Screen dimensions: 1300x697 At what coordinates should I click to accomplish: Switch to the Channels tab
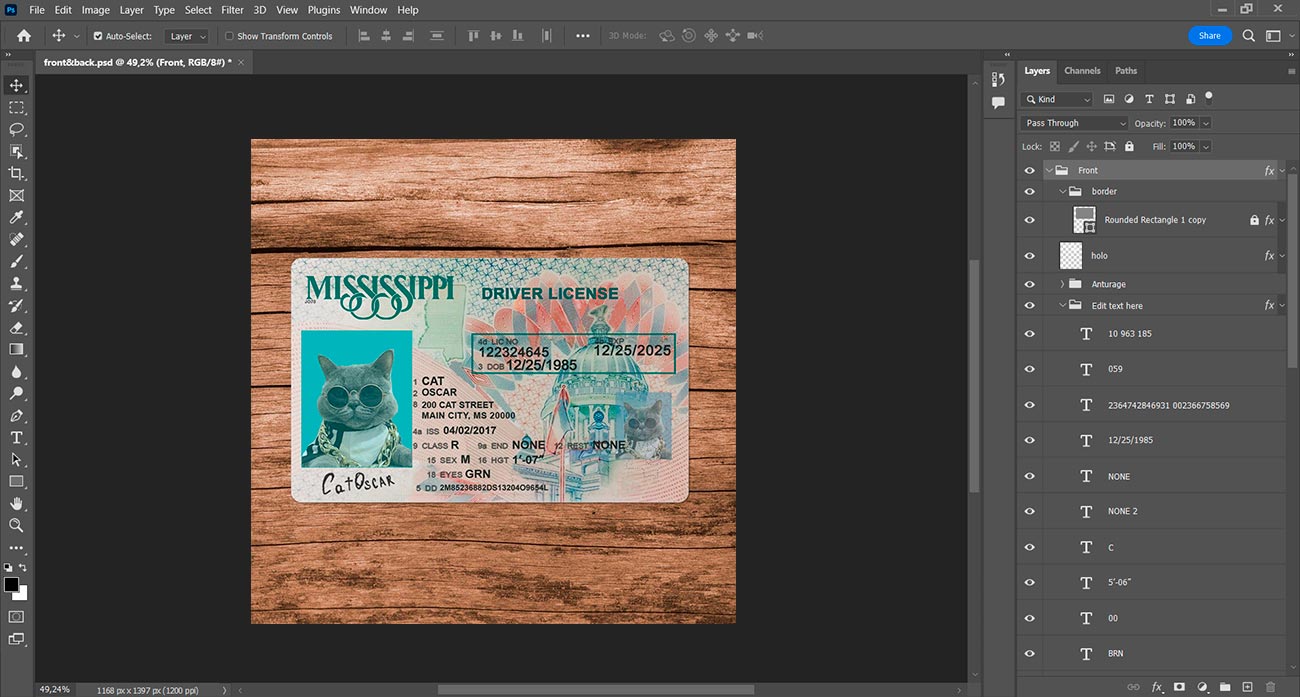tap(1082, 71)
